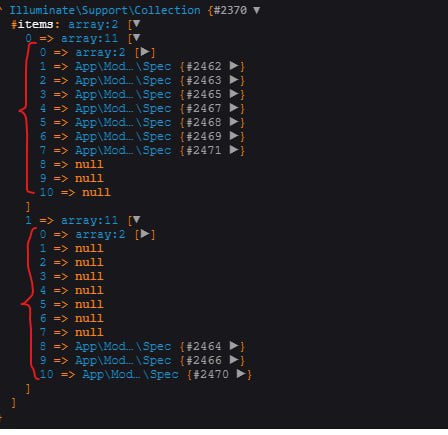This screenshot has width=448, height=435.
Task: Collapse the #items array:2 arrow
Action: 136,24
